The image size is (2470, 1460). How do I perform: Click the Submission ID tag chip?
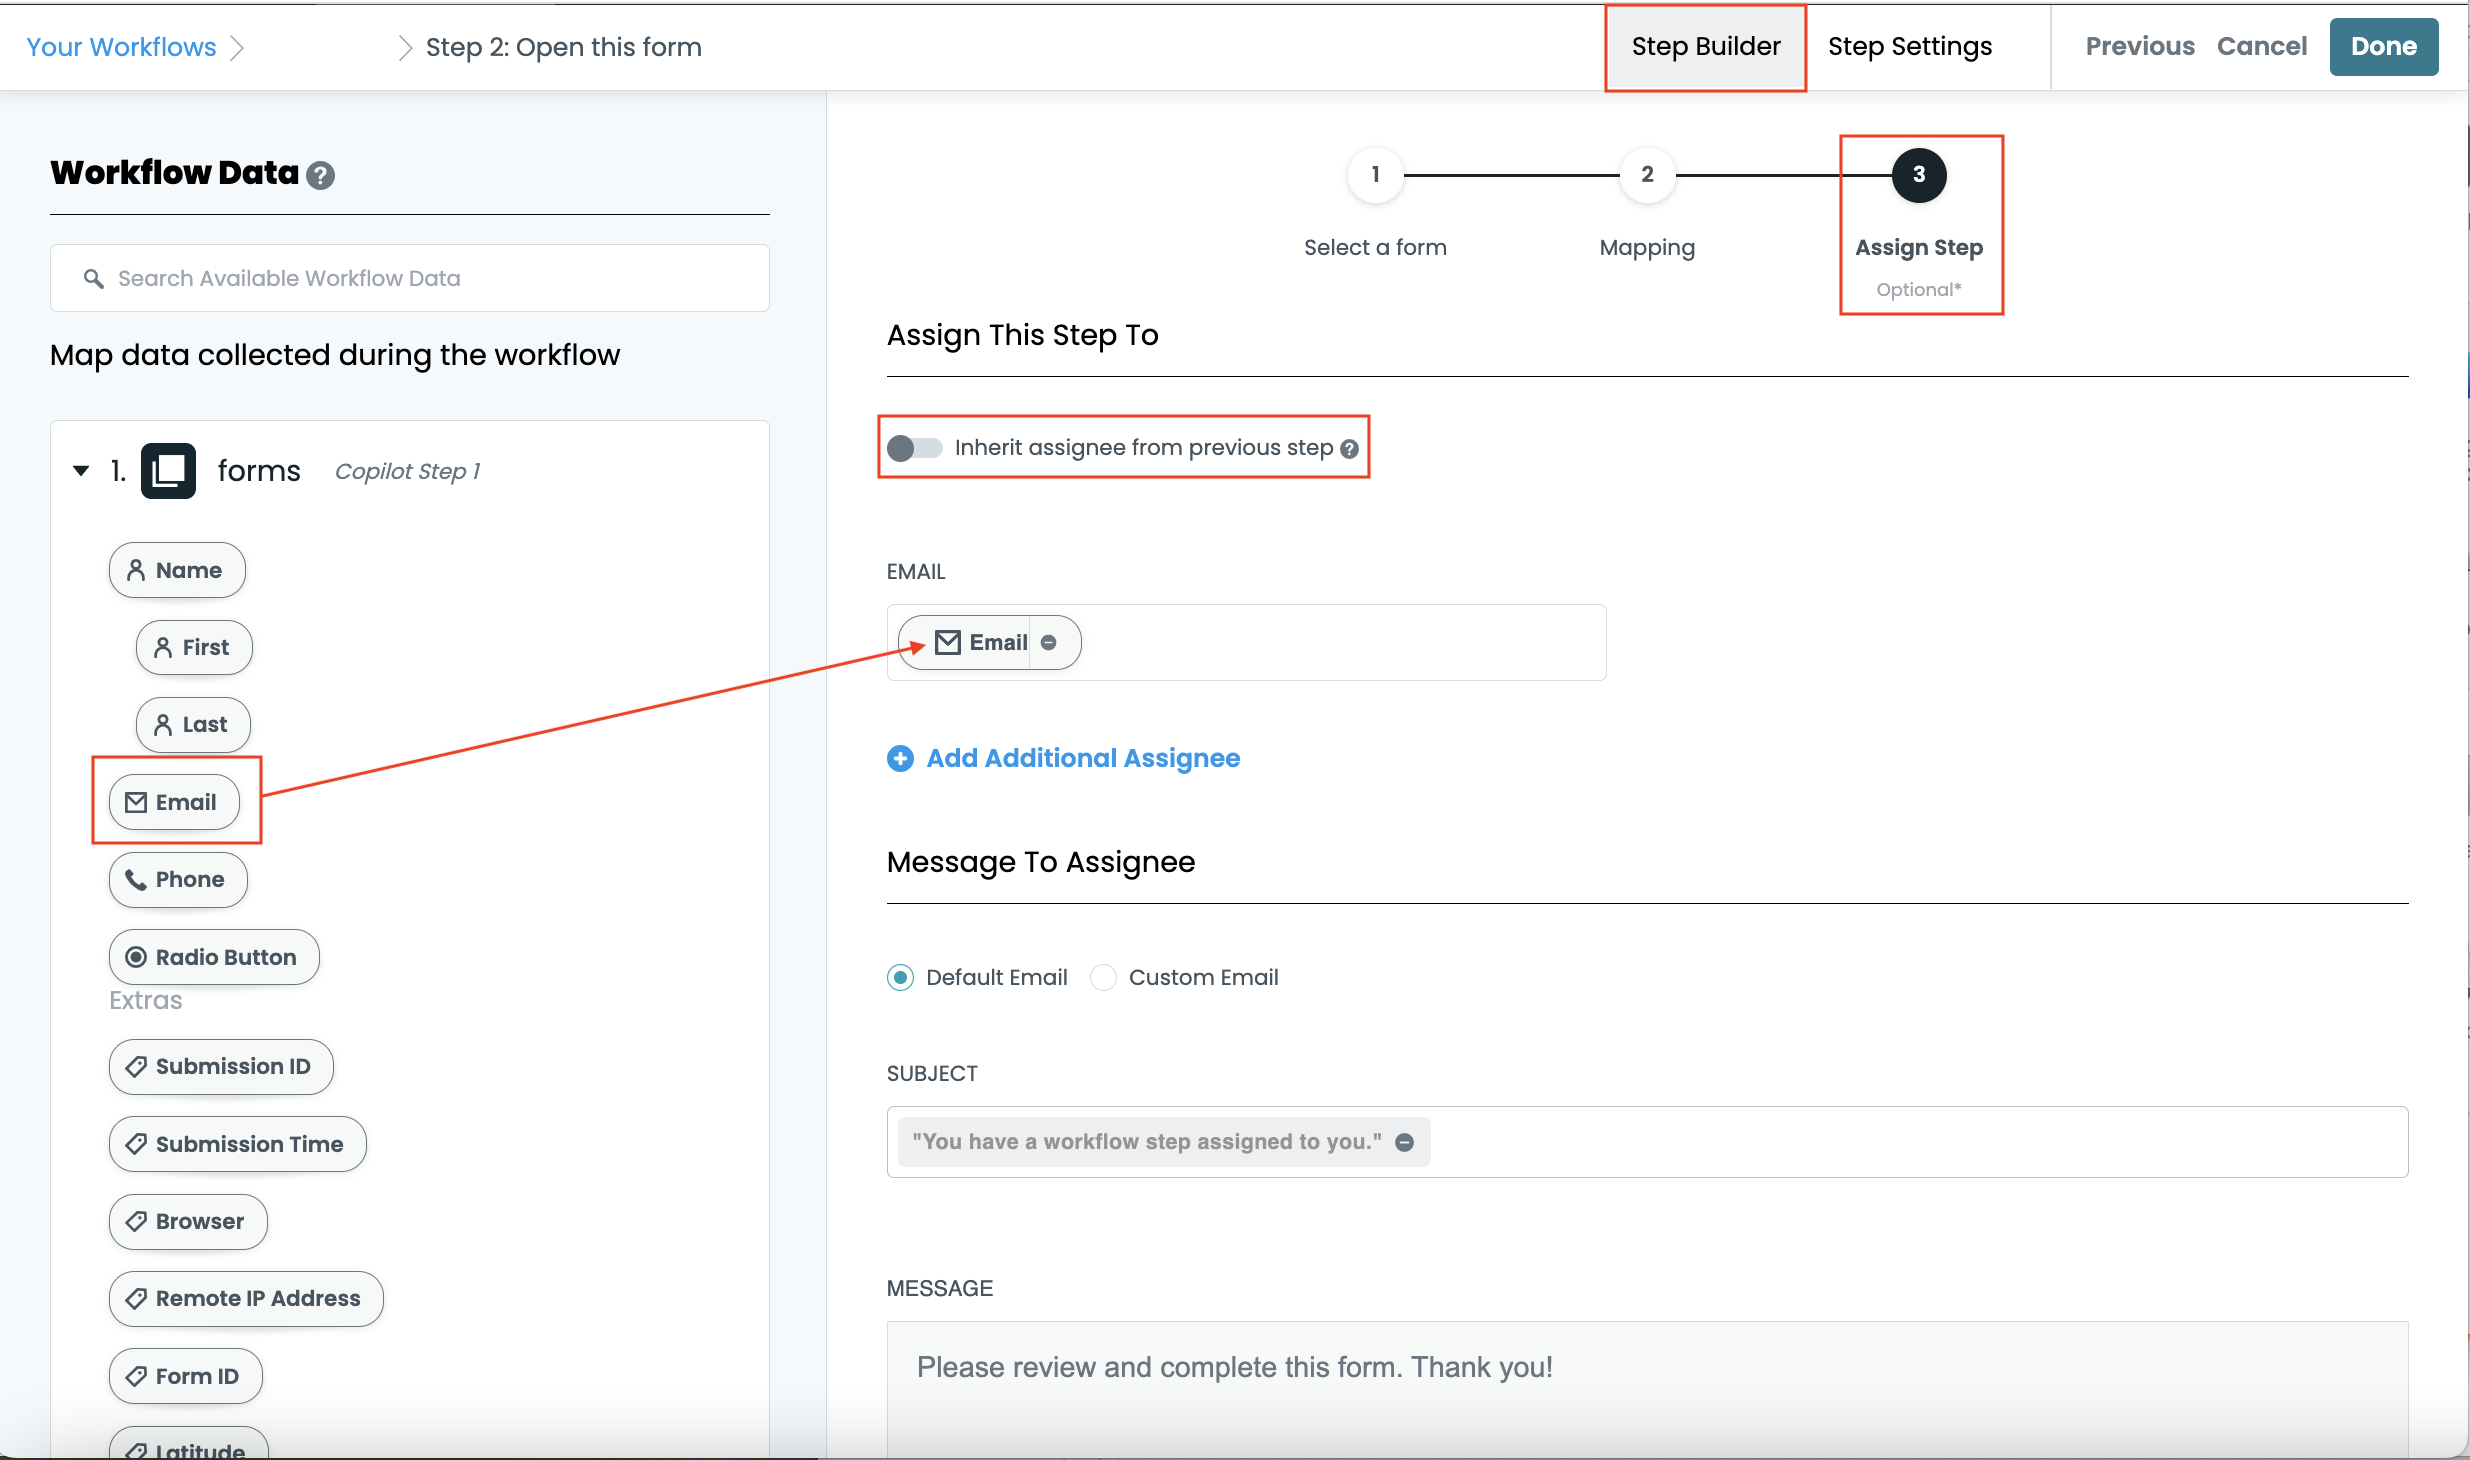coord(220,1066)
